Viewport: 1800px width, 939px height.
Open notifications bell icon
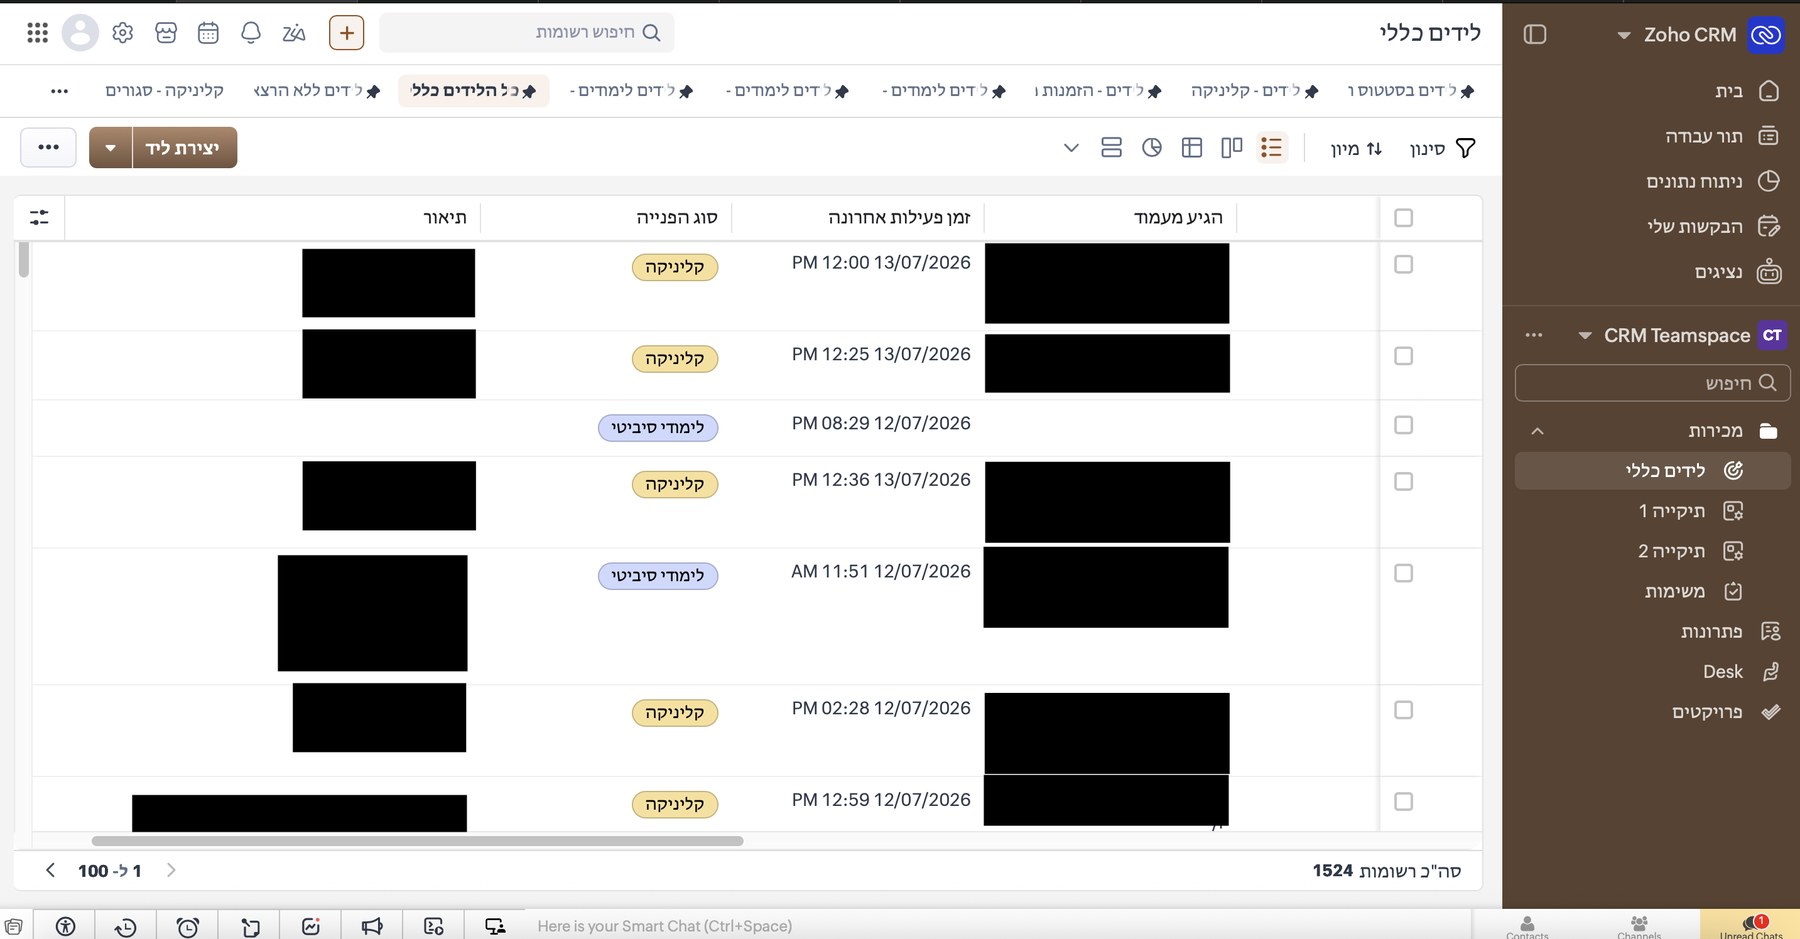[x=251, y=33]
